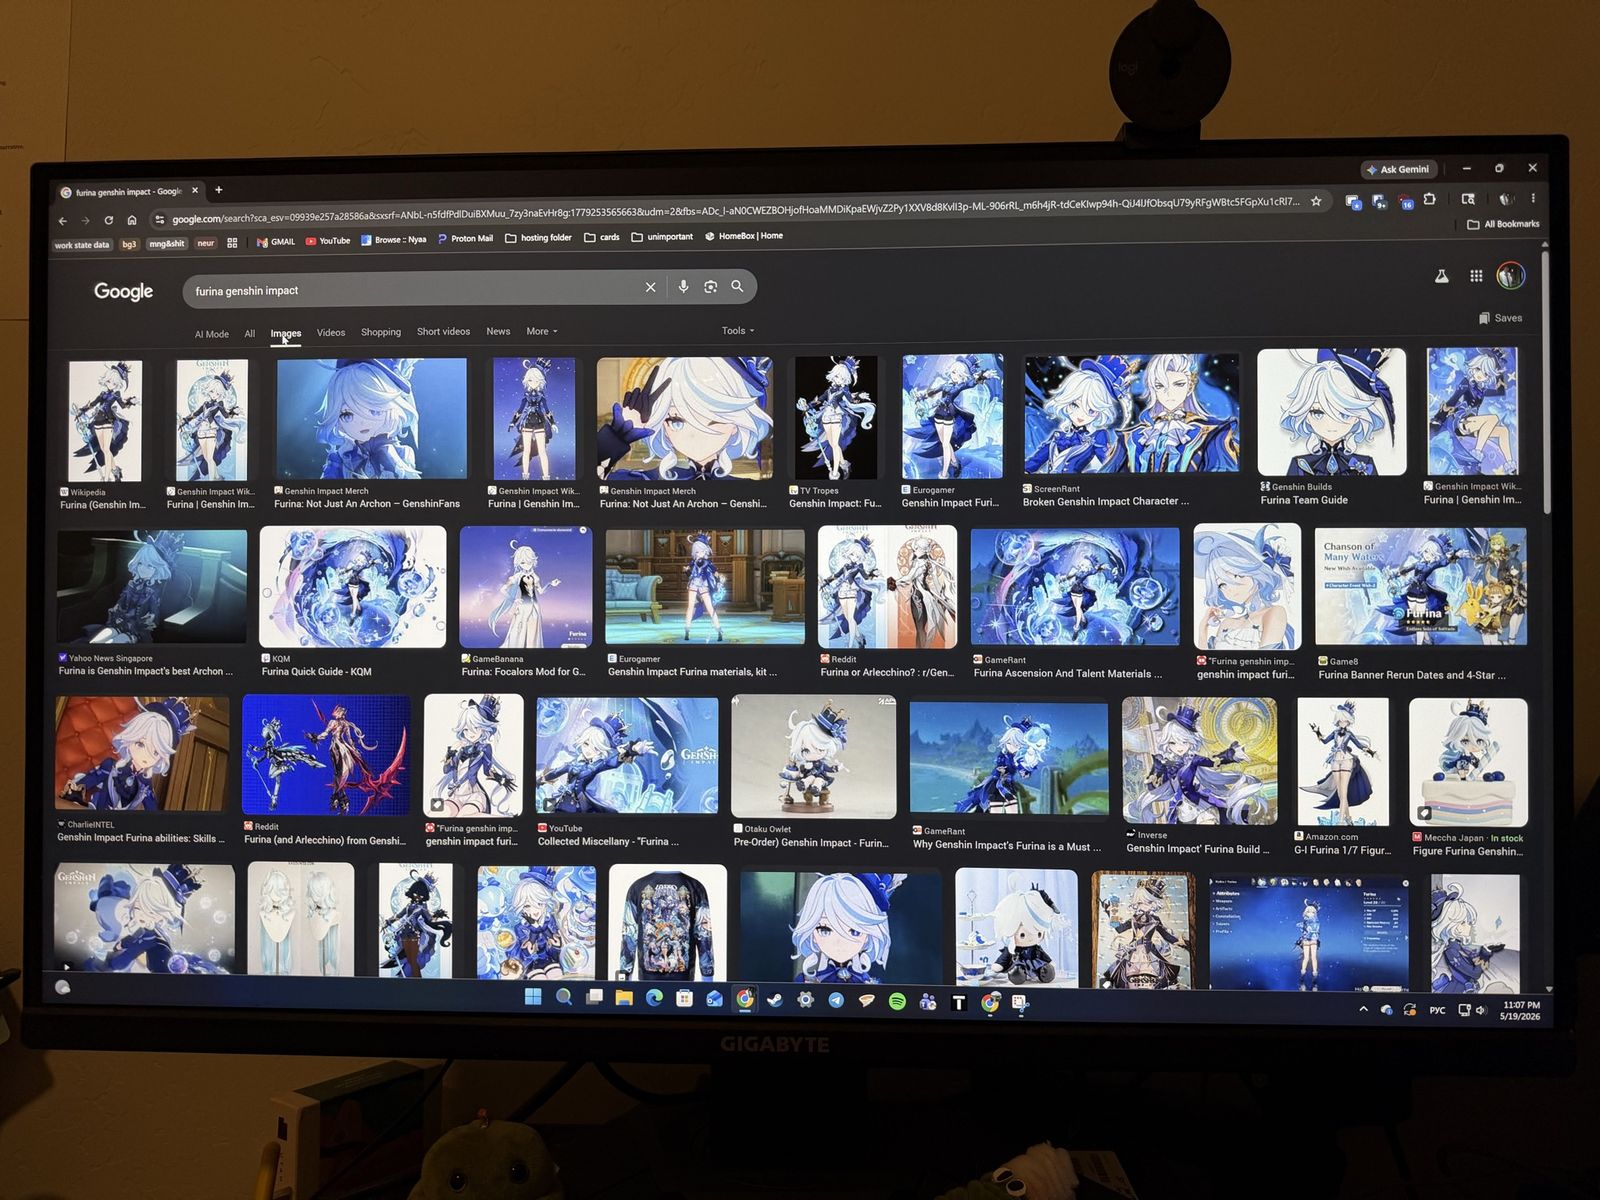Open the Saves collection link

1500,318
